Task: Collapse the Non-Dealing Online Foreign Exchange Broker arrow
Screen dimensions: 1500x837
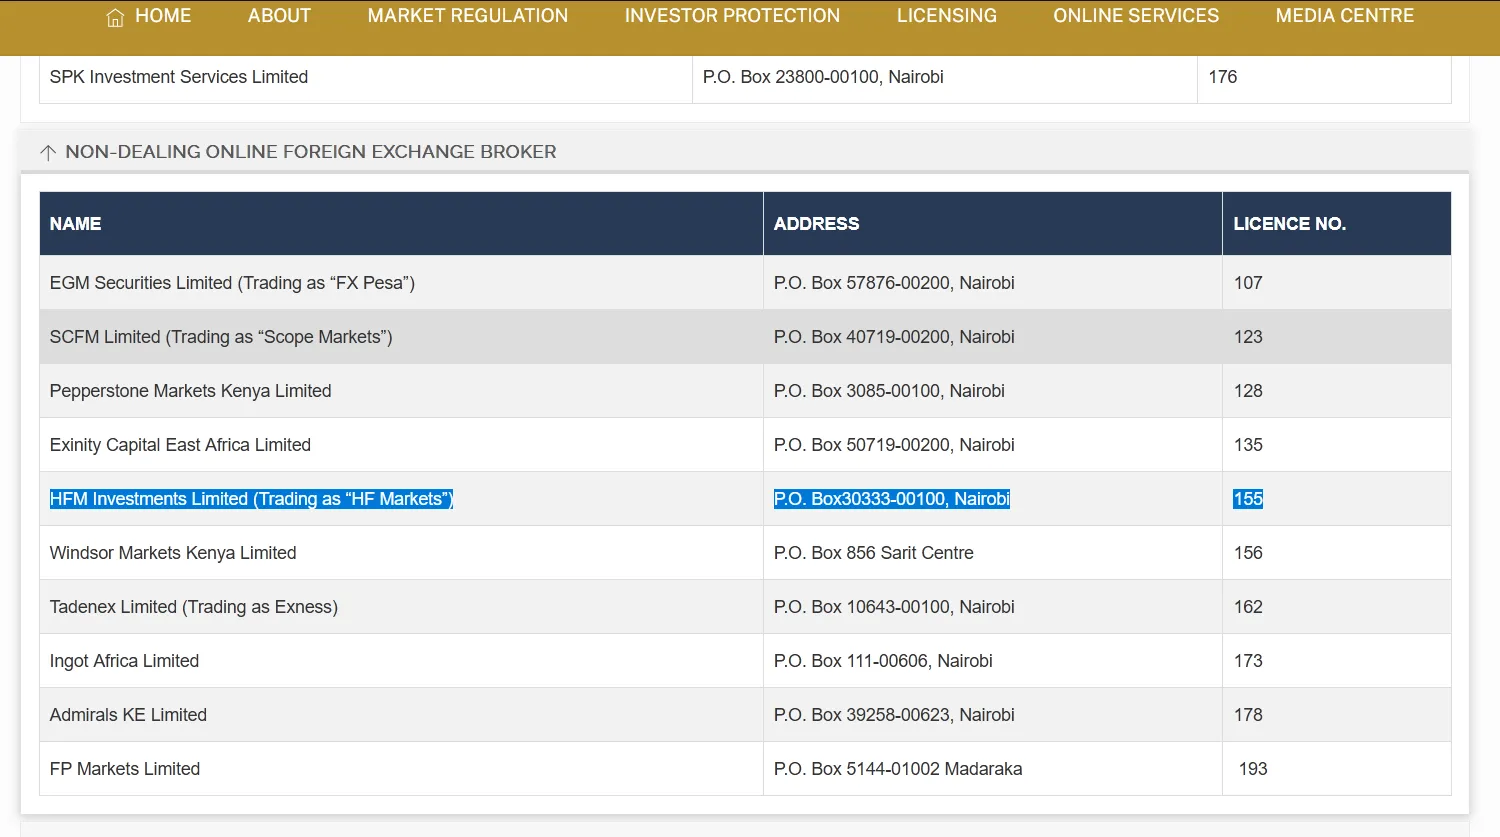Action: click(x=48, y=153)
